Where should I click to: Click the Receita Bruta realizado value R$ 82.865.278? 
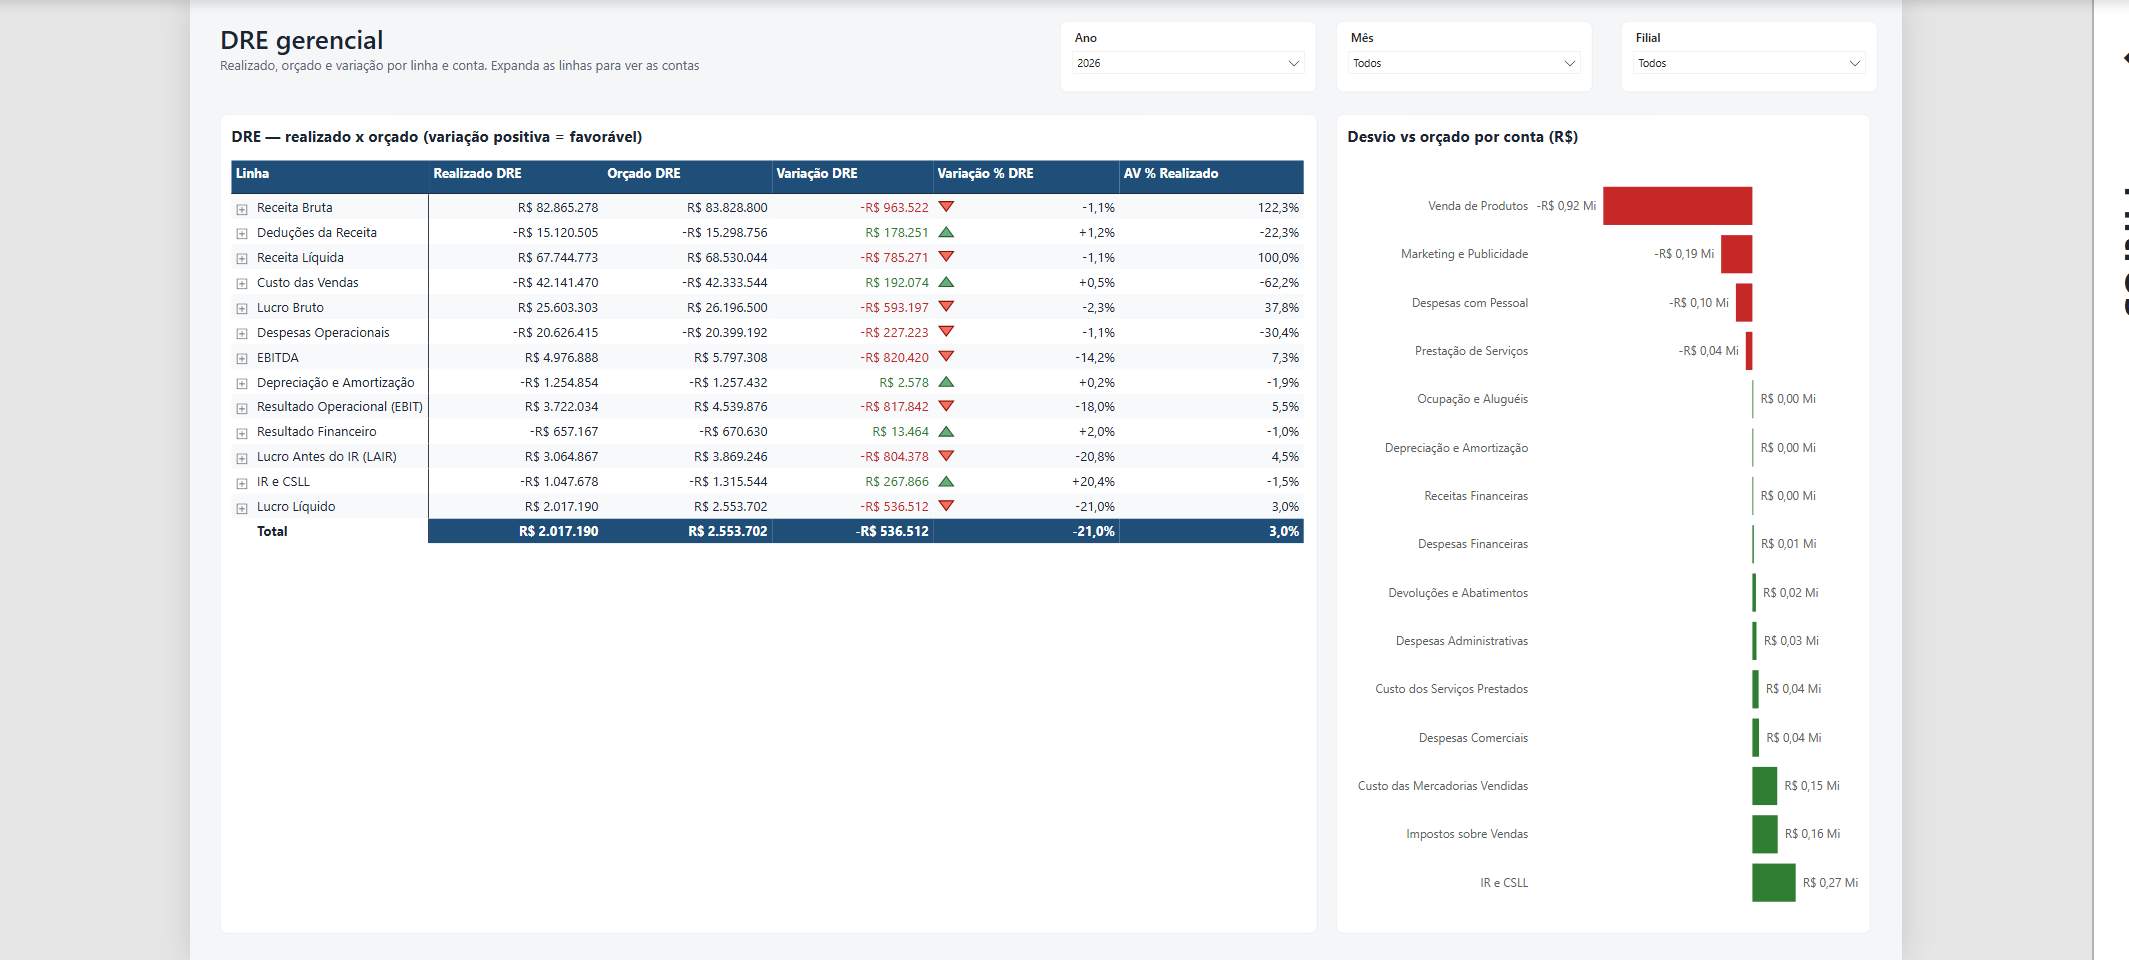558,207
